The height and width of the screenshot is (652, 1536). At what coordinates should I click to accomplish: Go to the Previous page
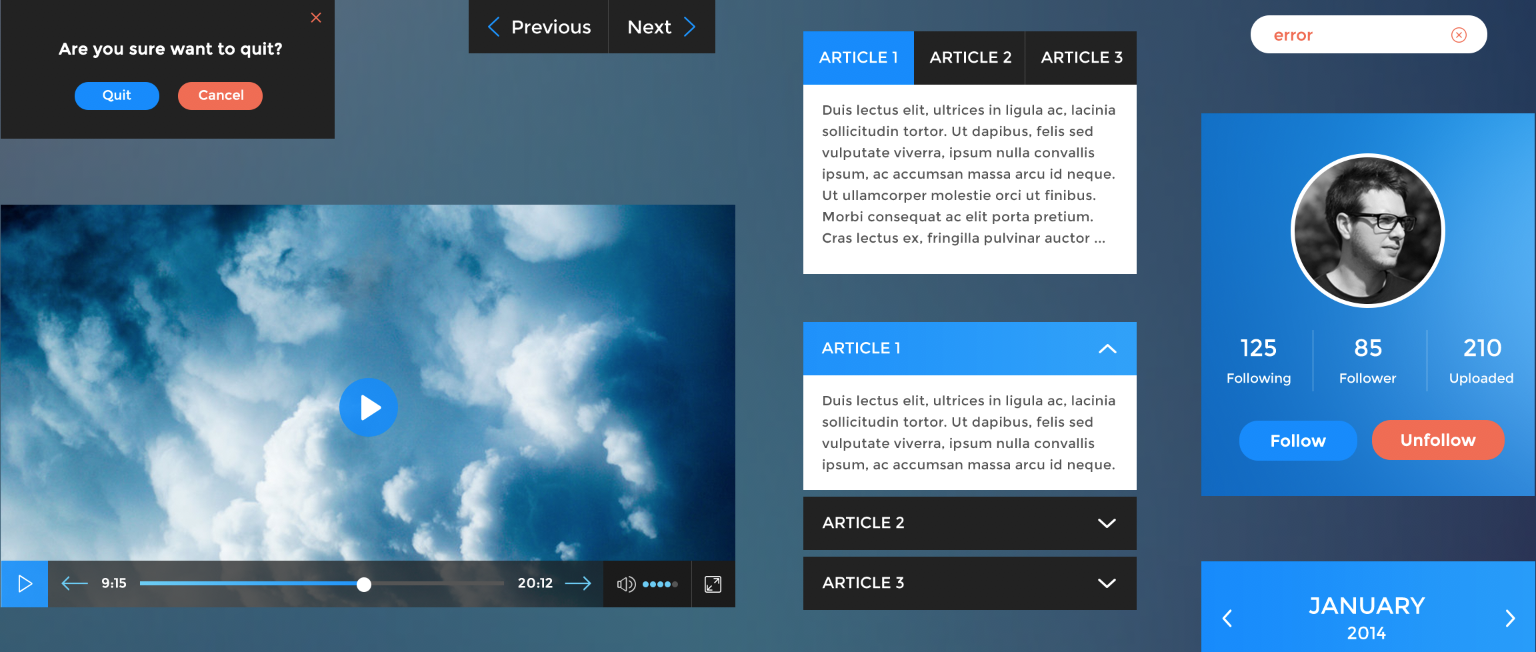[x=539, y=27]
